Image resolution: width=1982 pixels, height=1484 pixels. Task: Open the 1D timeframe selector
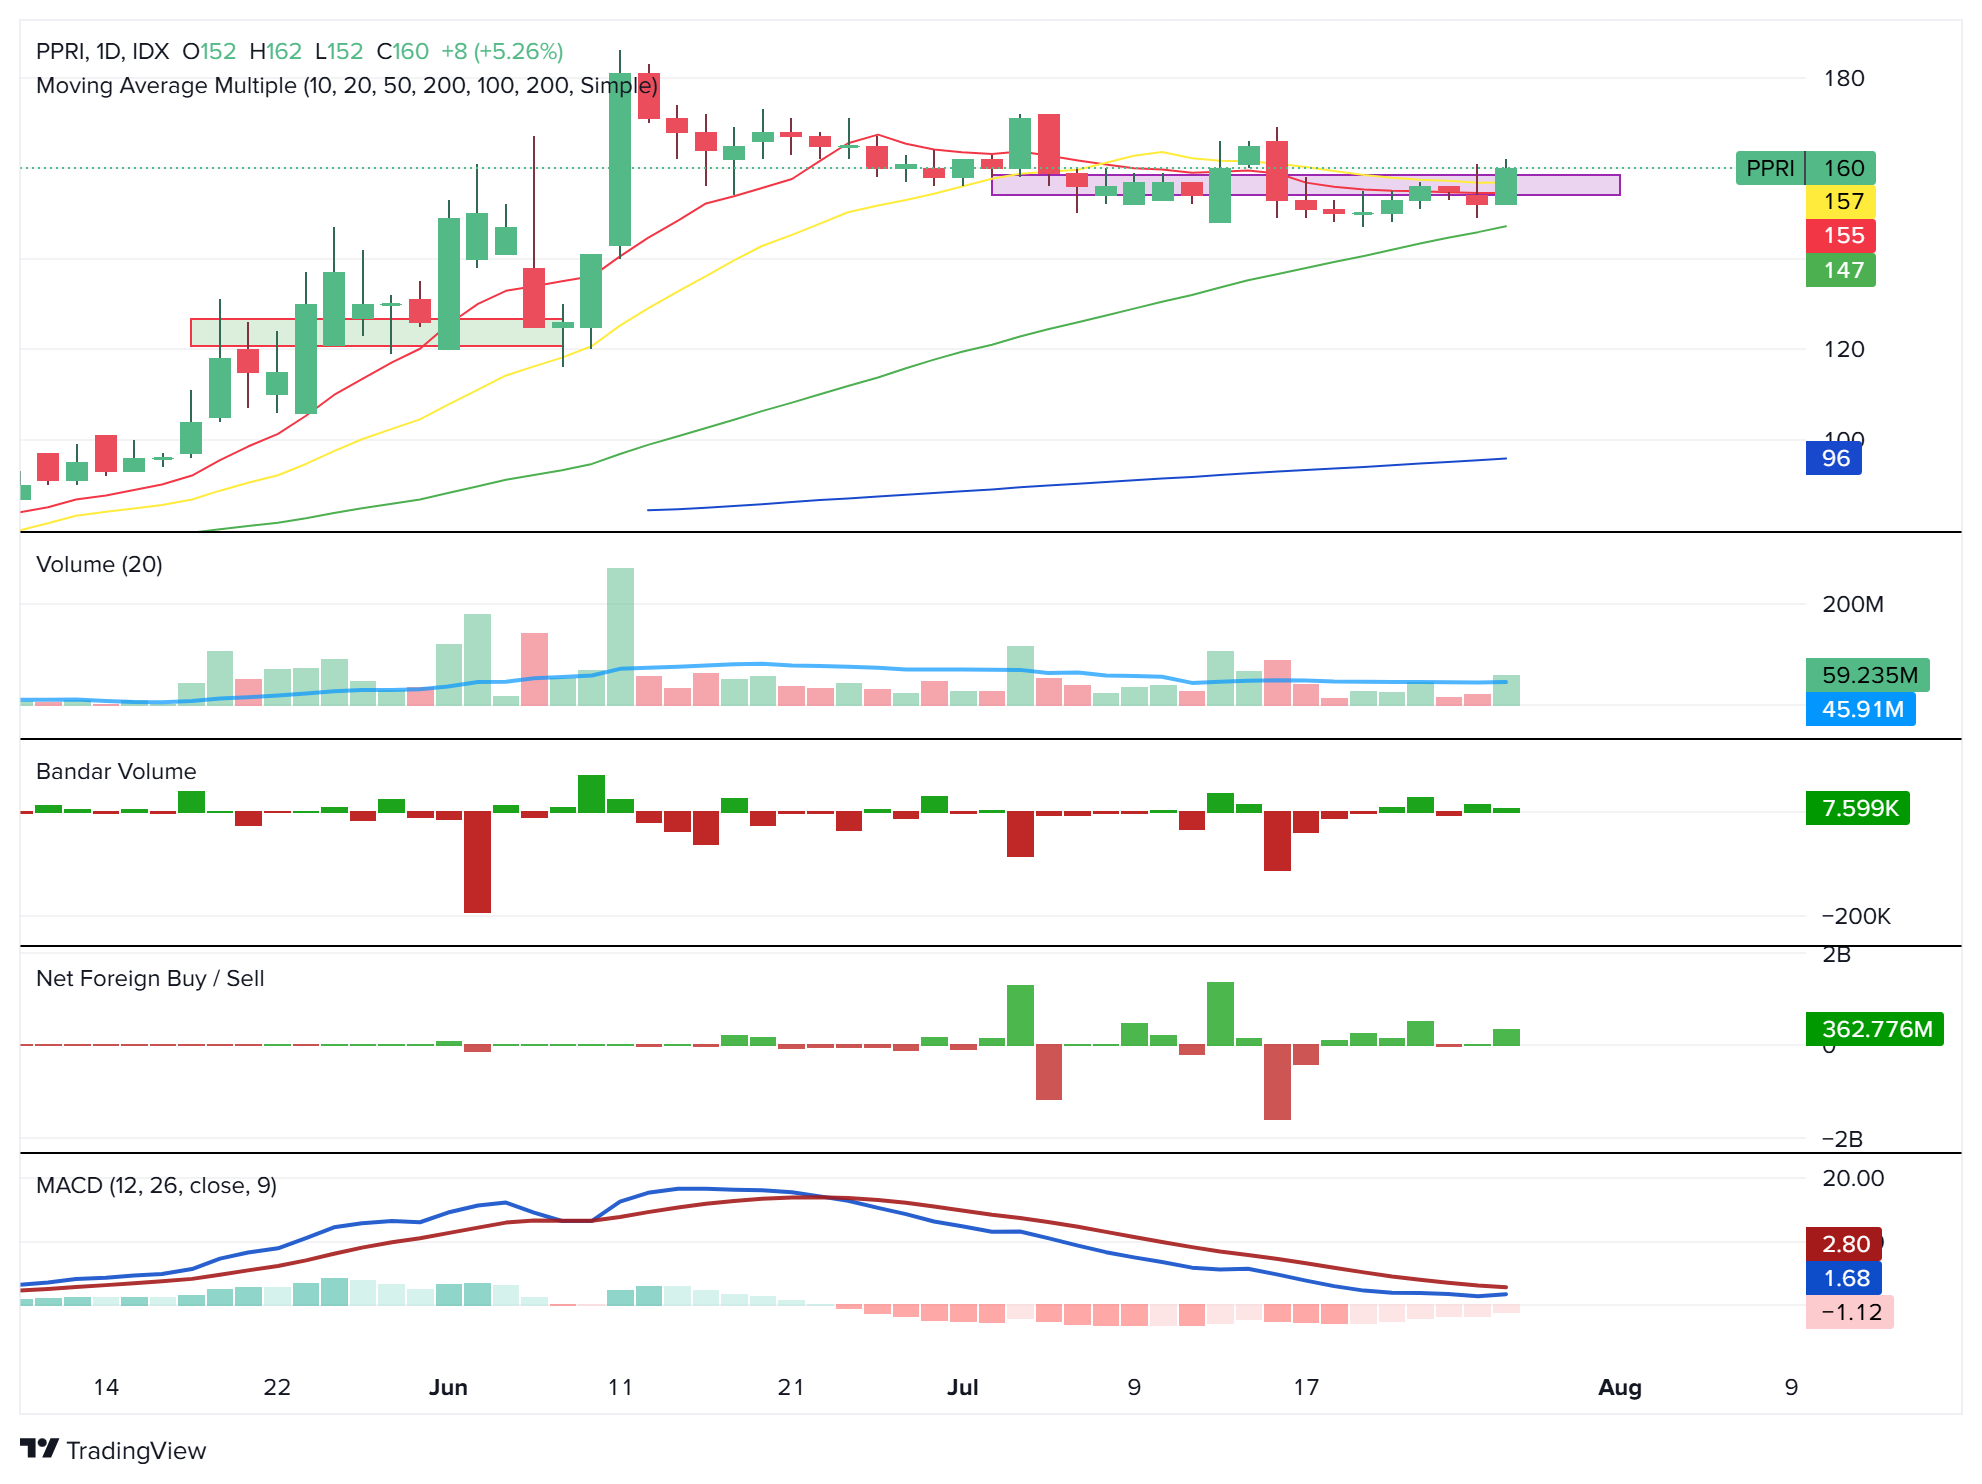click(107, 51)
